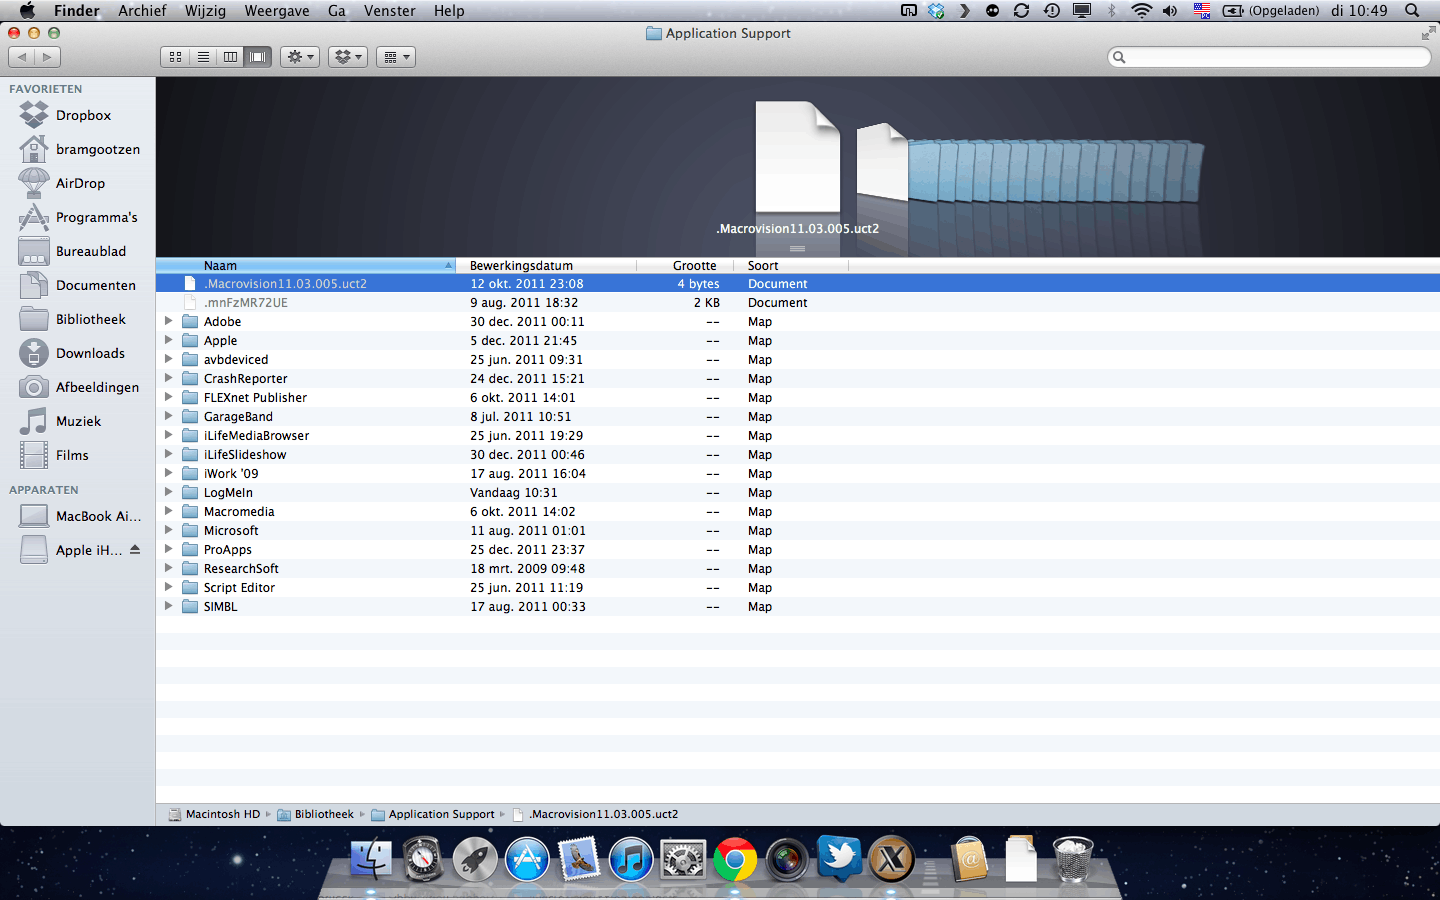Open iTunes from the Dock
1440x900 pixels.
tap(631, 859)
